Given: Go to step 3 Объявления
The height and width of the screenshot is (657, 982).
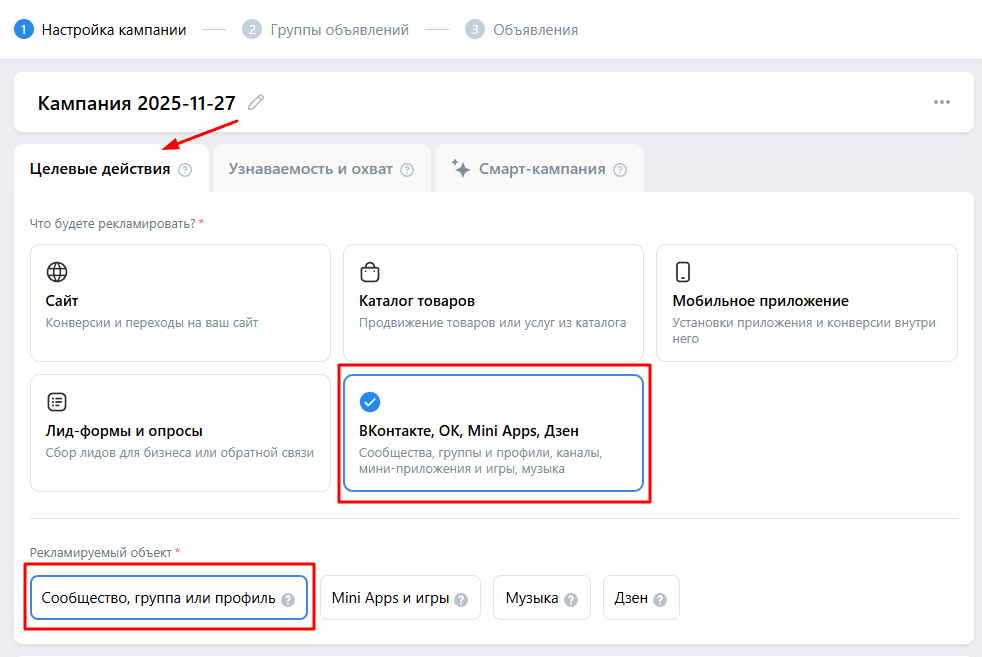Looking at the screenshot, I should point(522,30).
